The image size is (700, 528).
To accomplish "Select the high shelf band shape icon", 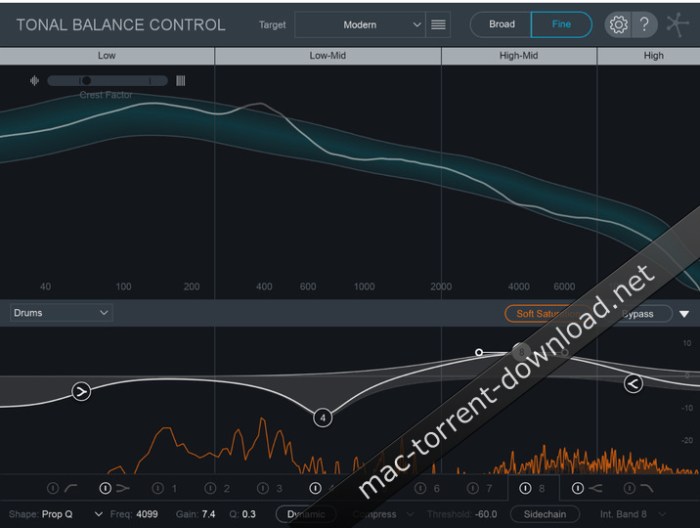I will point(596,488).
